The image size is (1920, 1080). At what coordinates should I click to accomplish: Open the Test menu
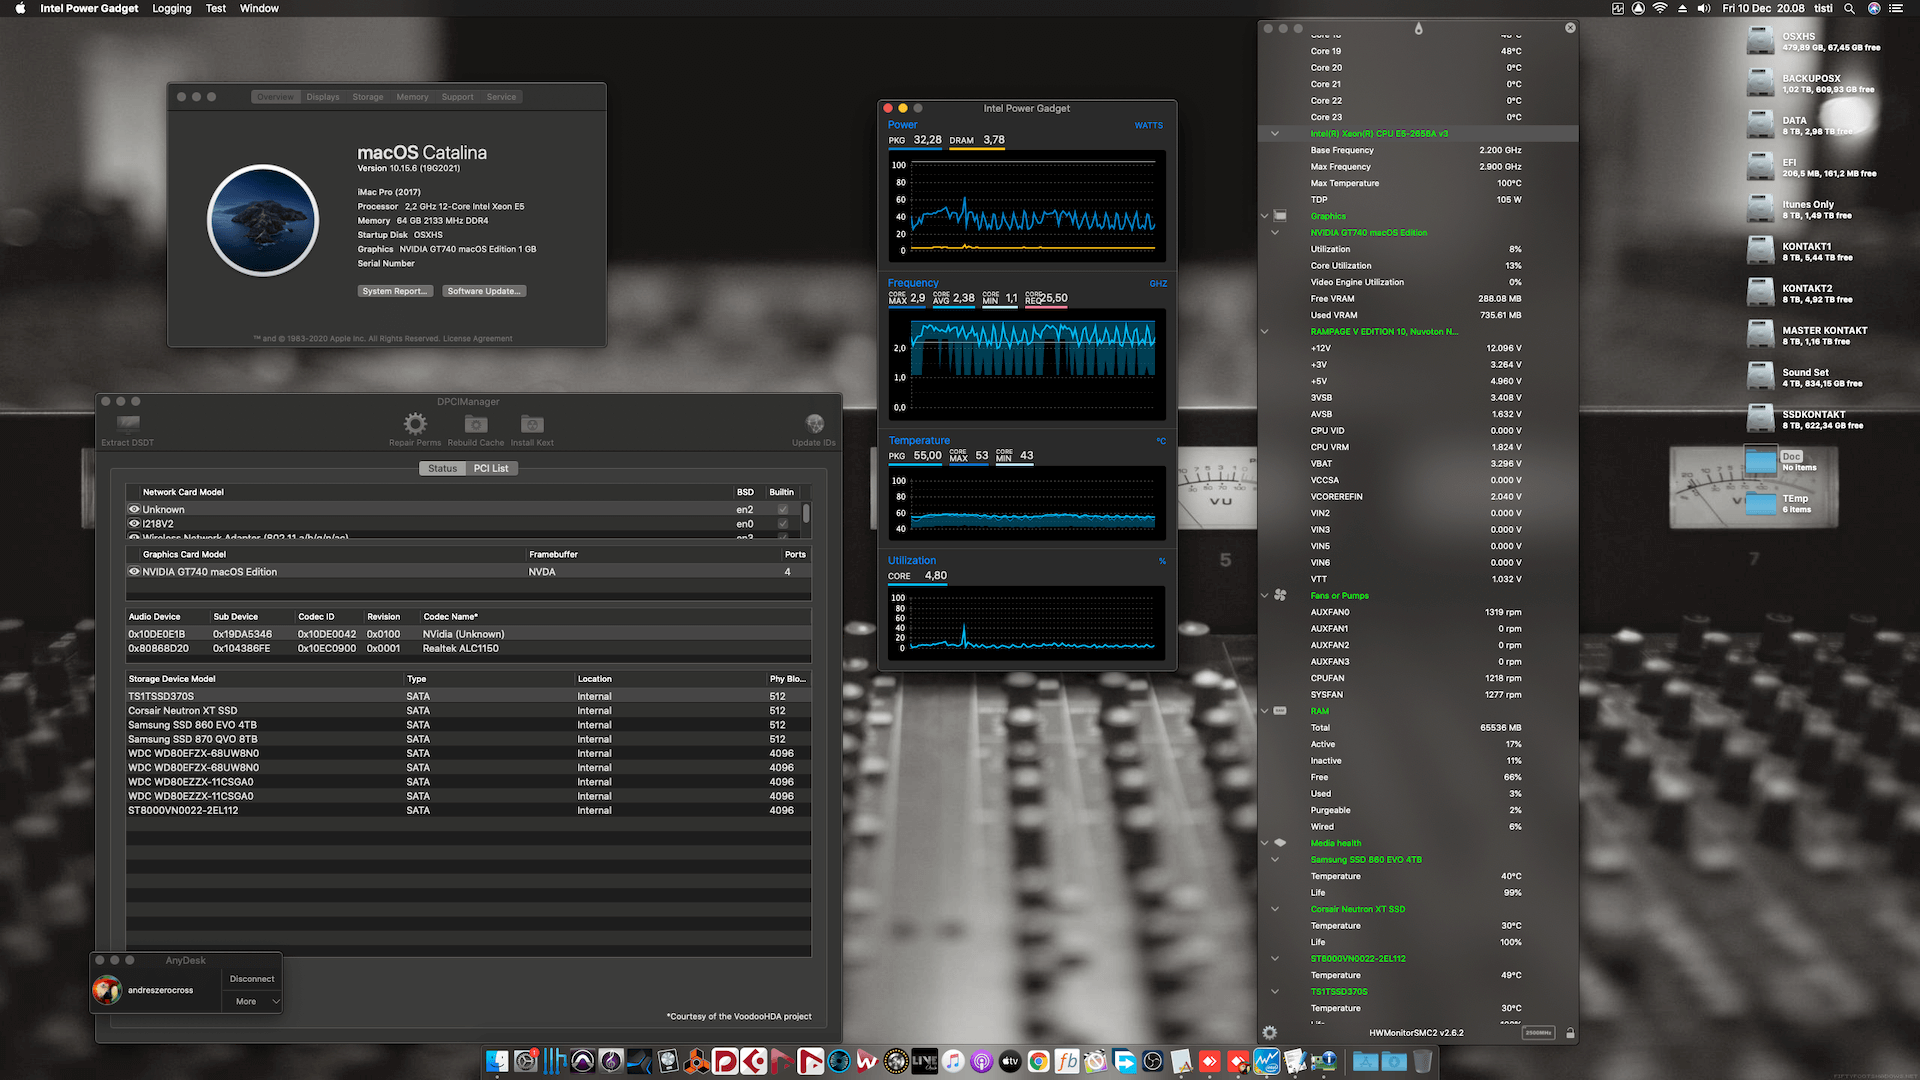tap(216, 8)
